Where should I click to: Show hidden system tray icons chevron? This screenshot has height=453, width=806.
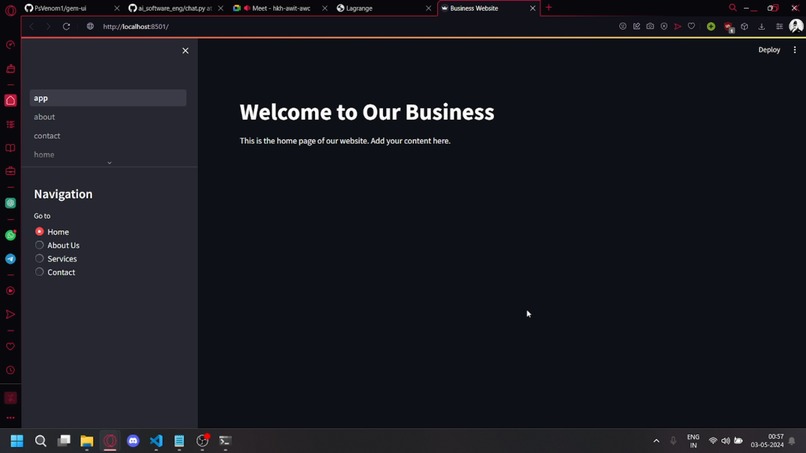tap(656, 441)
